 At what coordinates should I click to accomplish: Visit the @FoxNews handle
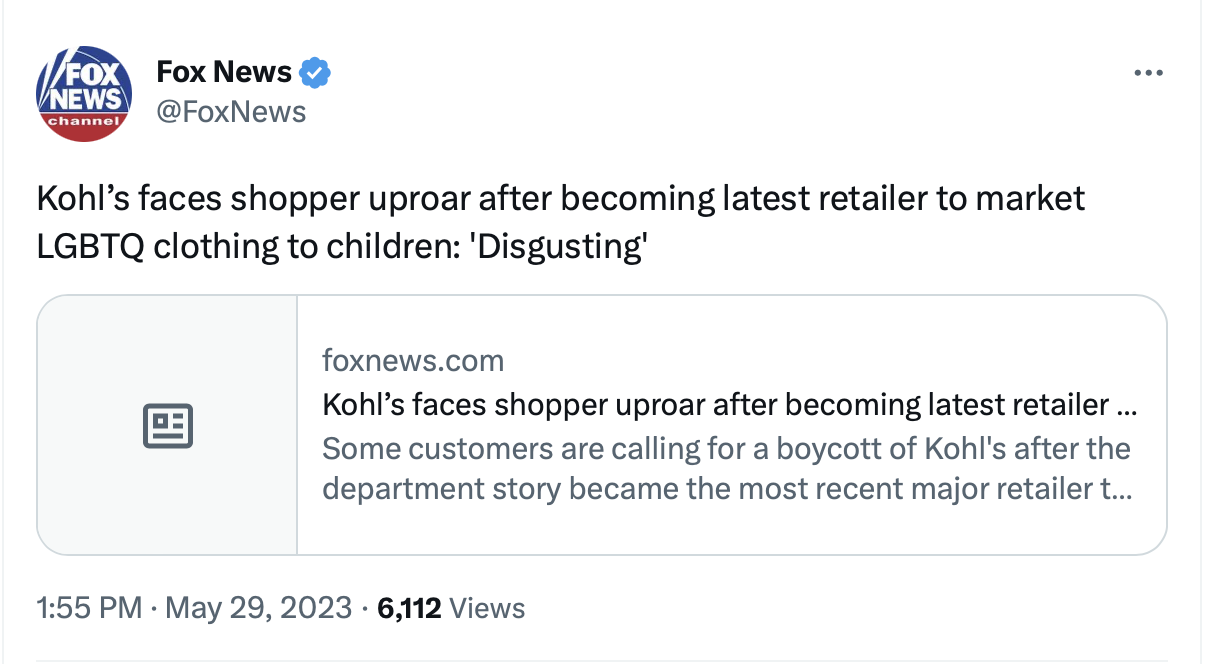231,111
